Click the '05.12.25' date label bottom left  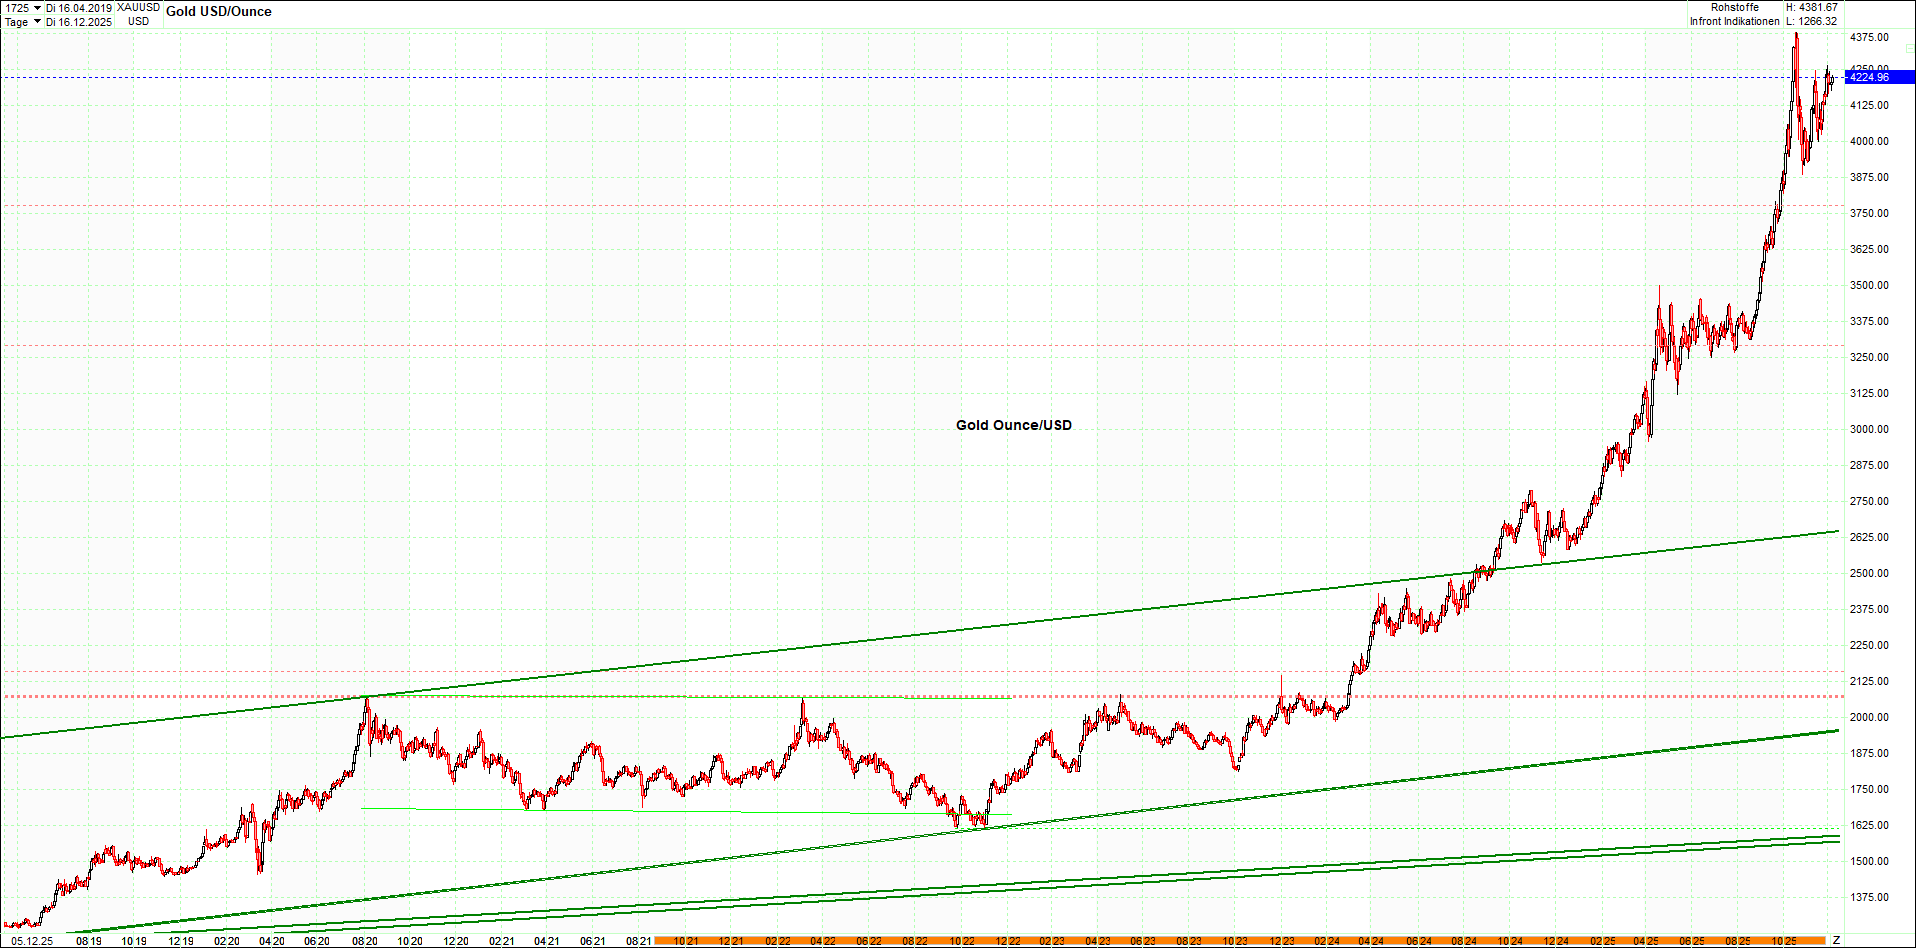pyautogui.click(x=30, y=941)
